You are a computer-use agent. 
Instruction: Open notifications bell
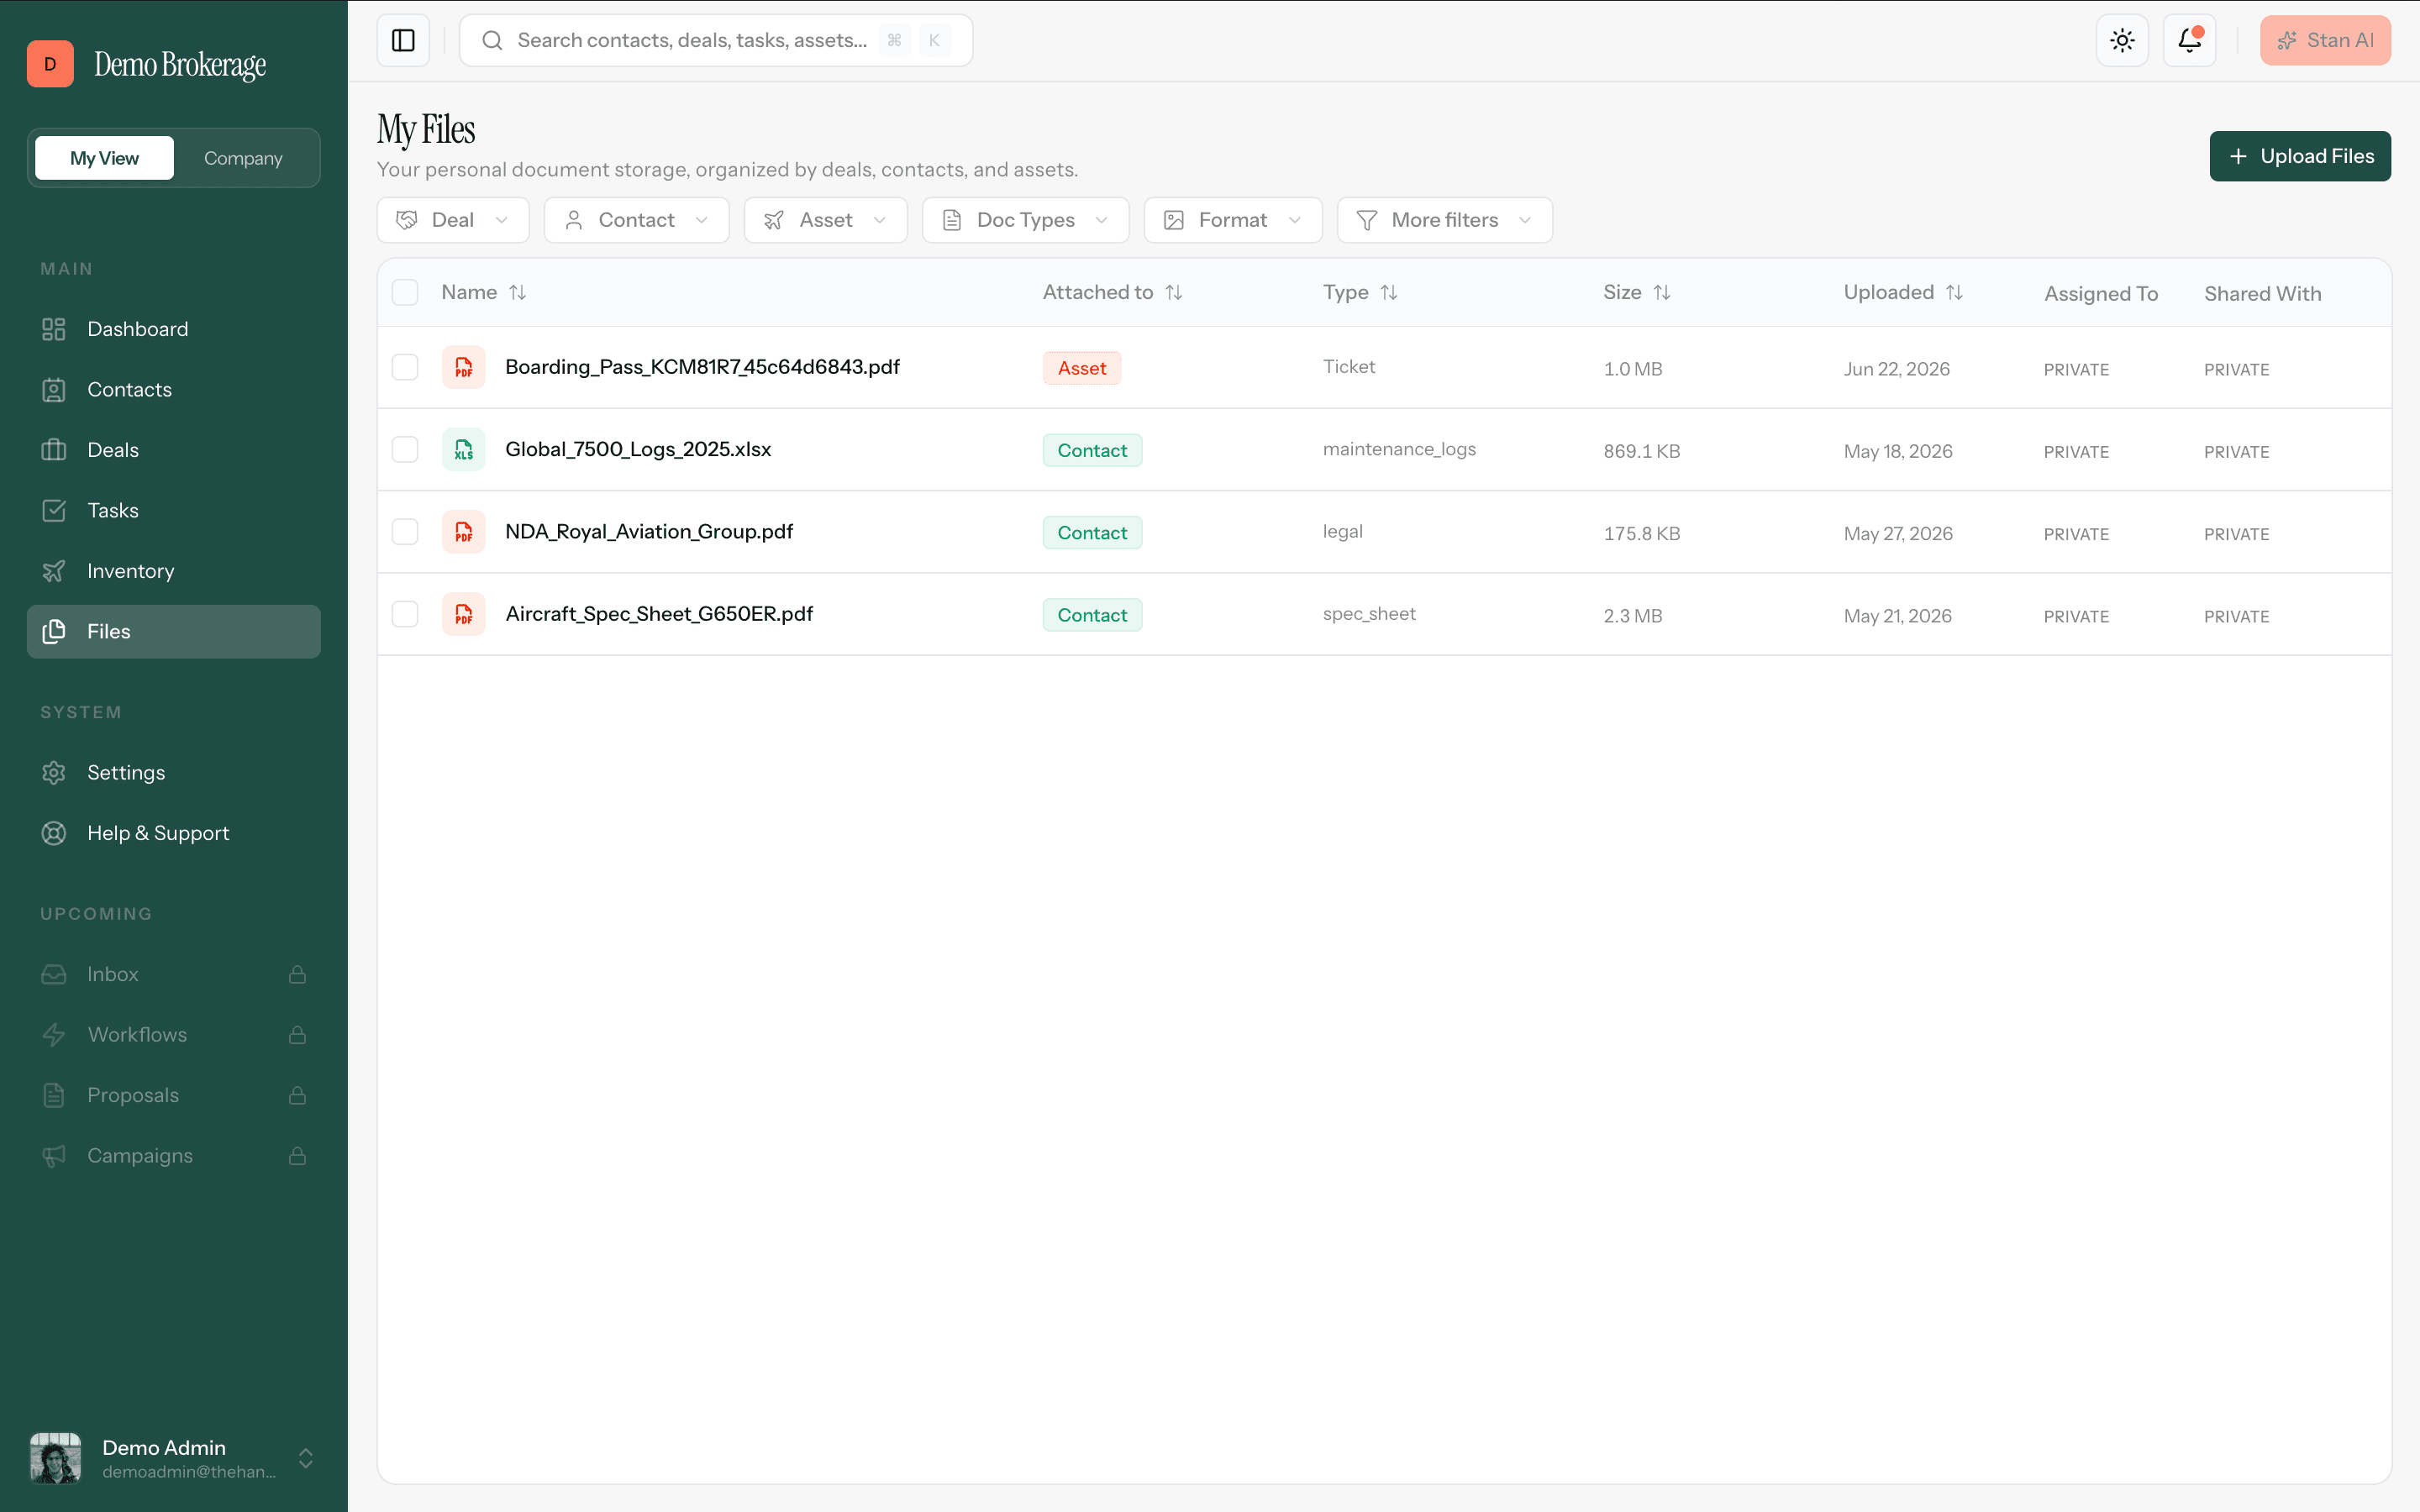tap(2189, 40)
